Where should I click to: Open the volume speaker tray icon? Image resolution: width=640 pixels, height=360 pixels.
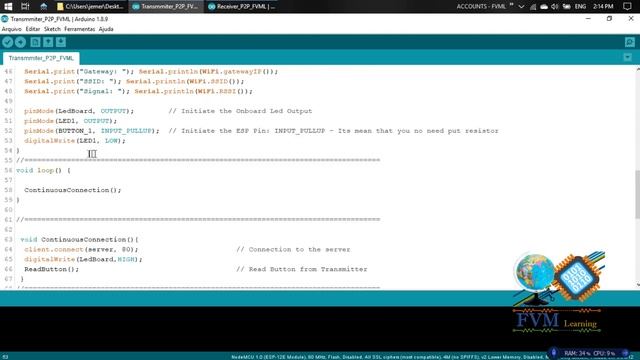555,7
